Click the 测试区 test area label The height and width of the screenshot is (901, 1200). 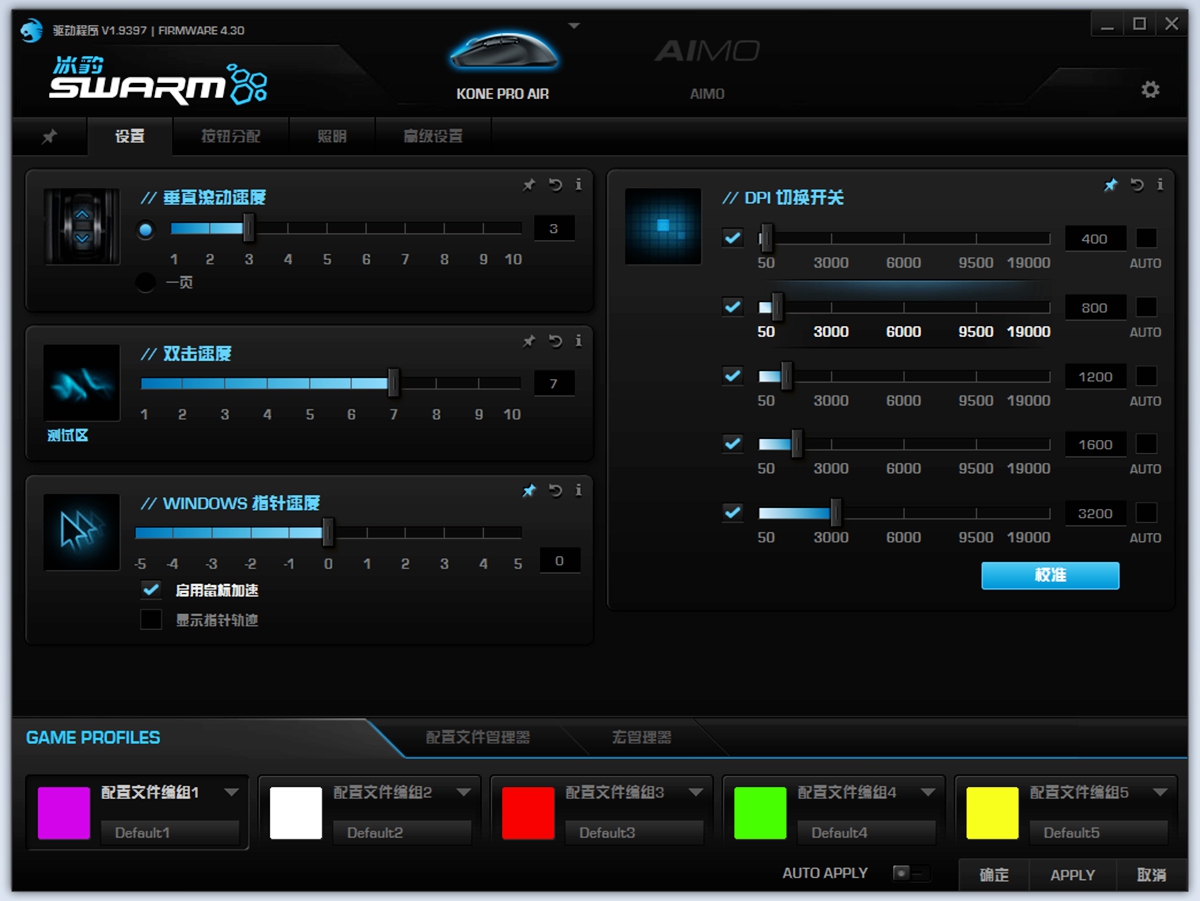coord(67,435)
